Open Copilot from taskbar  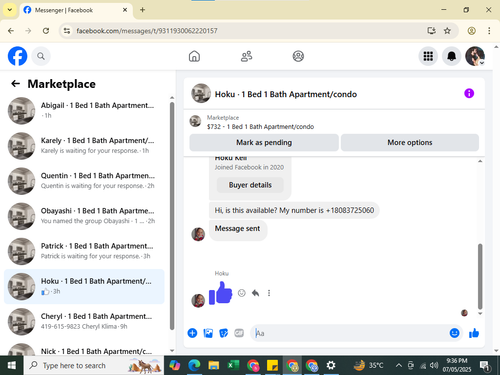click(174, 365)
